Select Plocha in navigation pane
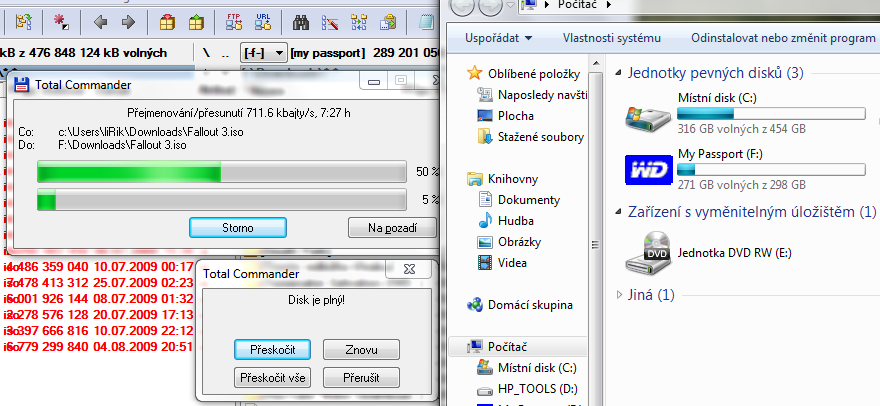Screen dimensions: 880x406 click(x=506, y=116)
